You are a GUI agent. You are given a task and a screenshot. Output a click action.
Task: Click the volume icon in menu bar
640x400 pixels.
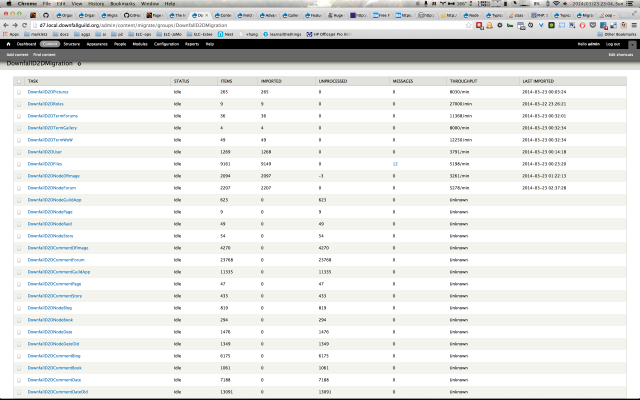pos(565,4)
